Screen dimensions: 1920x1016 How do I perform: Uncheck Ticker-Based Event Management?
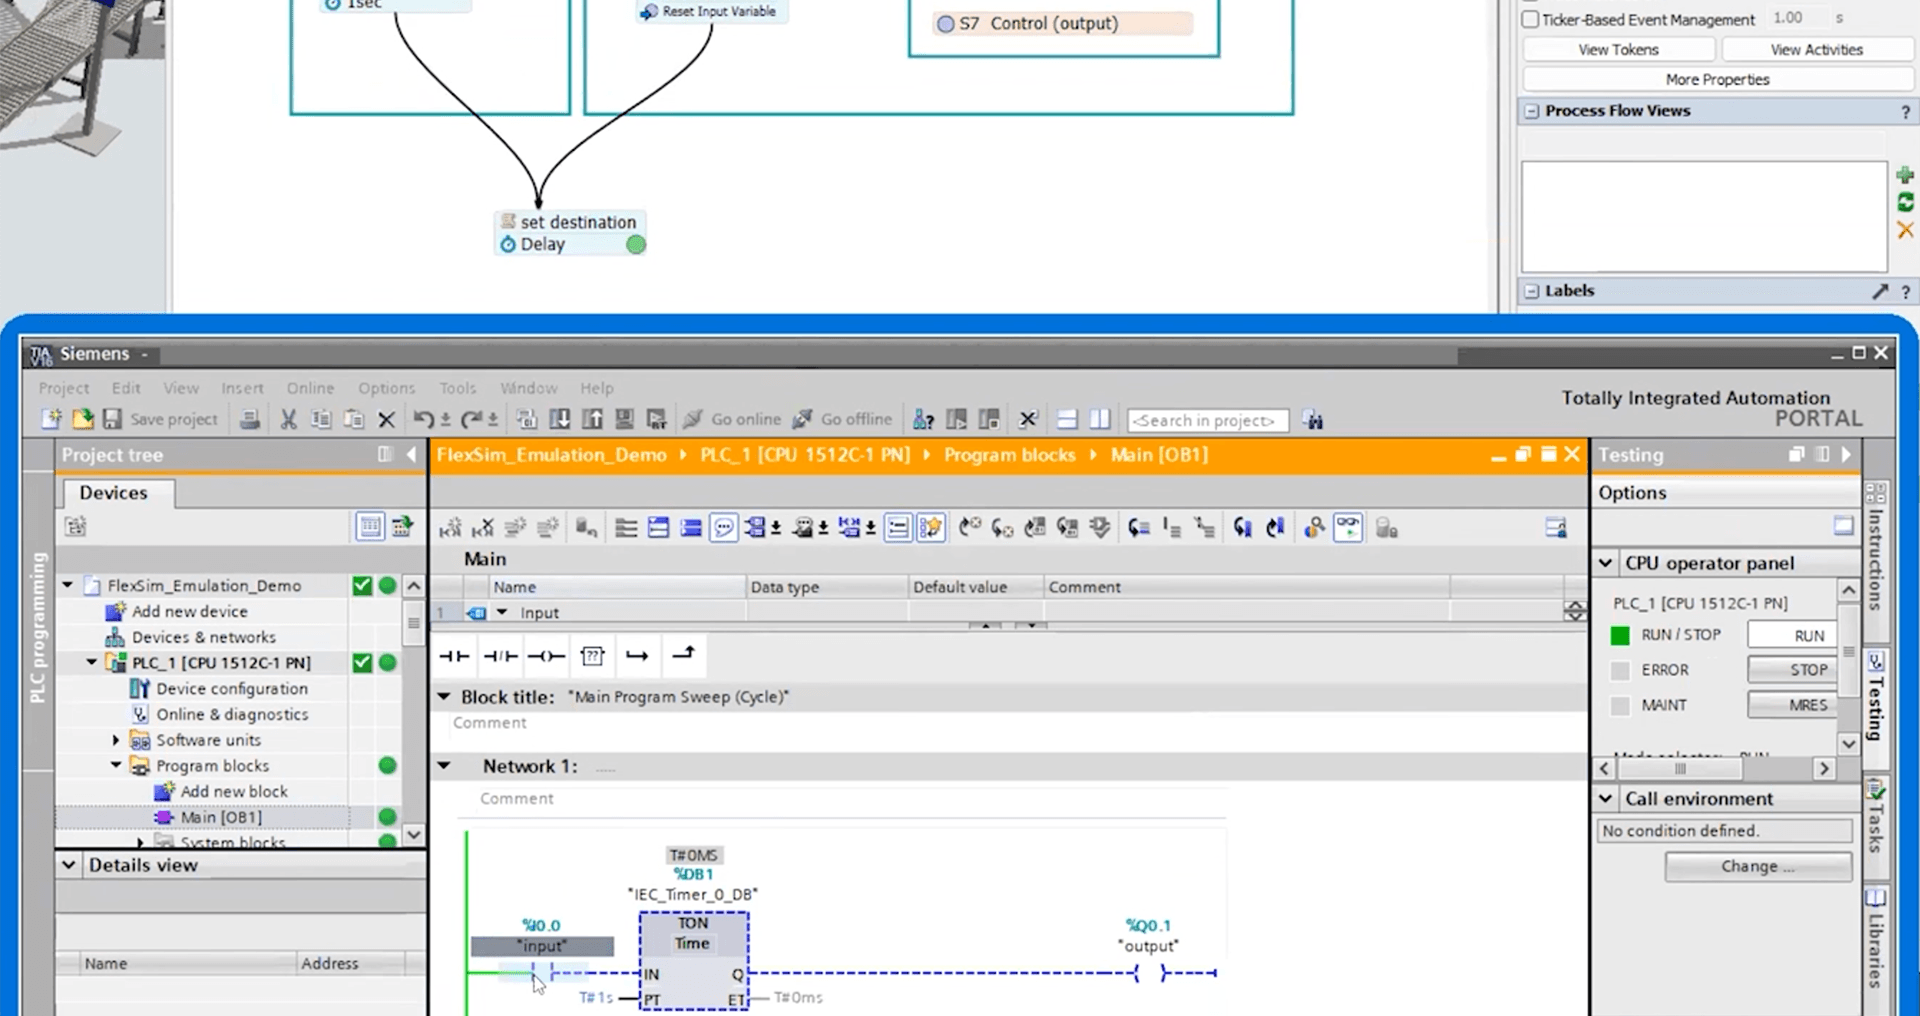(1529, 18)
